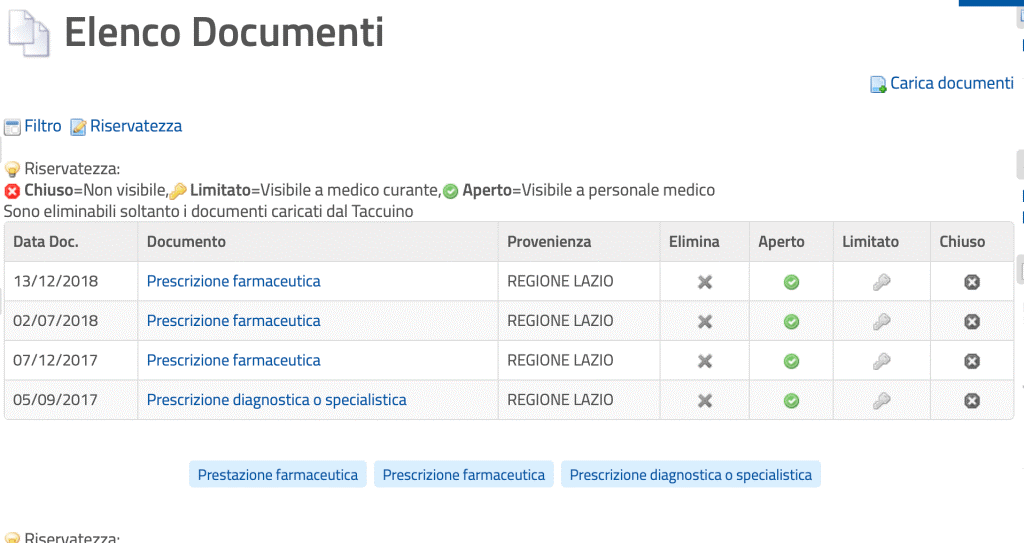This screenshot has width=1024, height=543.
Task: Set 05/09/2017 document to Chiuso
Action: coord(972,401)
